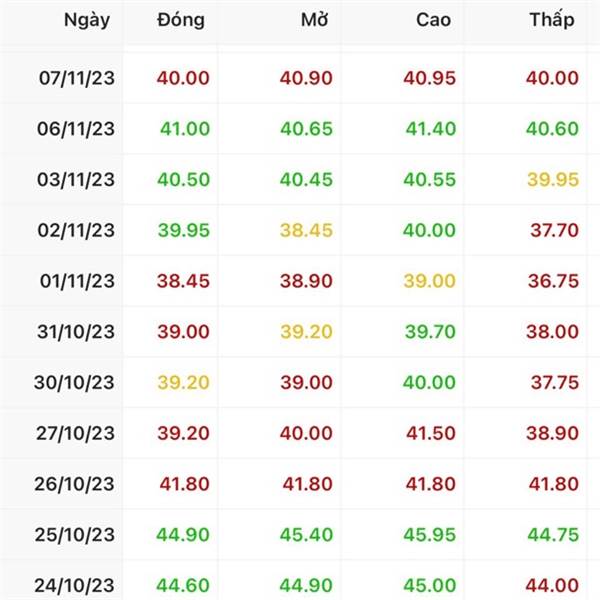This screenshot has height=600, width=600.
Task: Select the 03/11/23 date cell
Action: (x=76, y=179)
